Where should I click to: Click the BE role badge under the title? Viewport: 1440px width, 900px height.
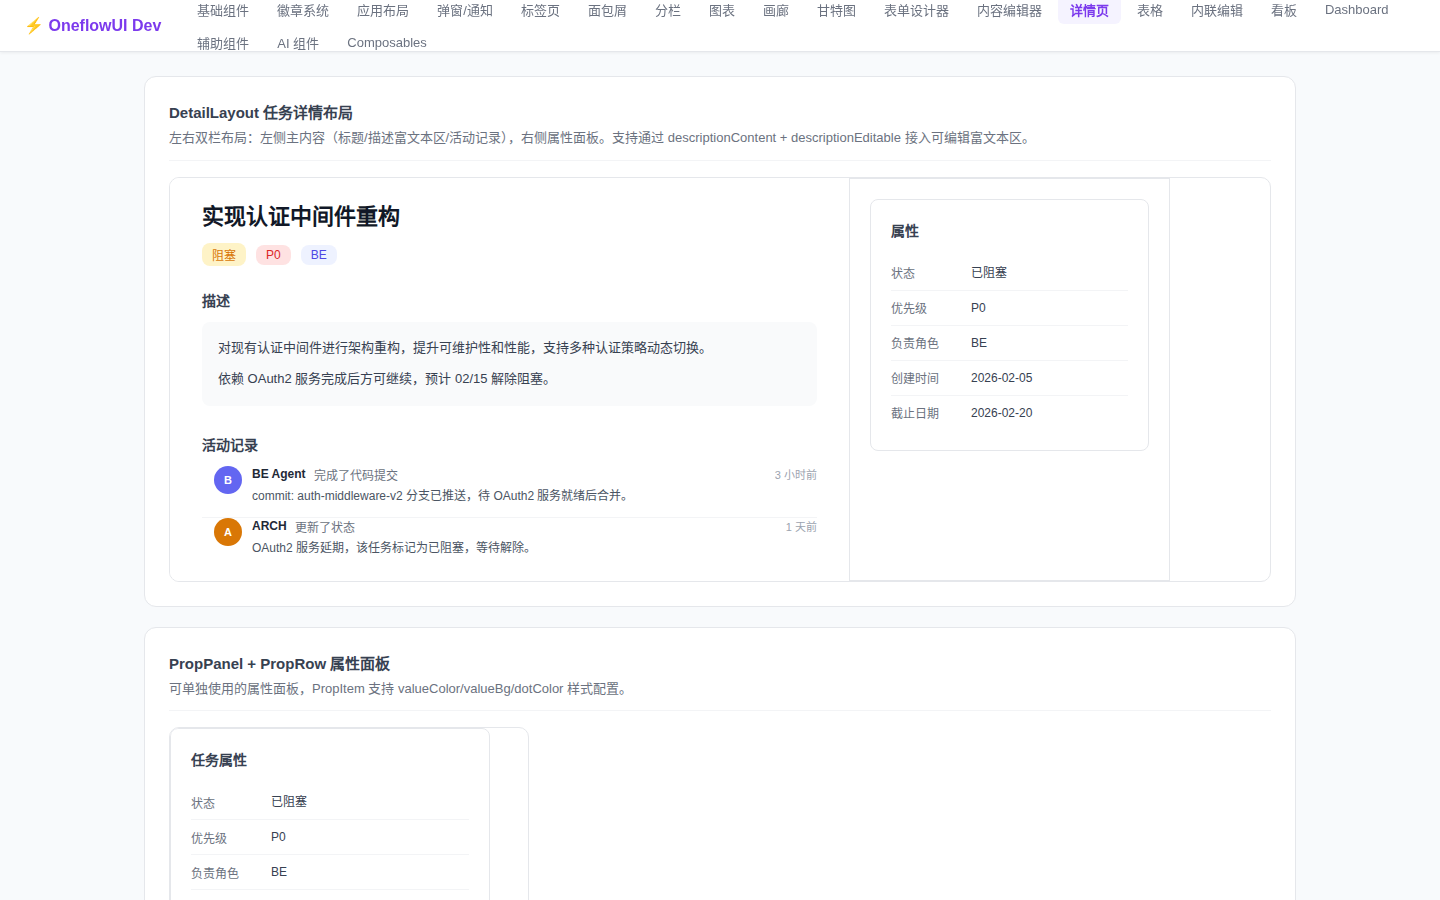(319, 255)
